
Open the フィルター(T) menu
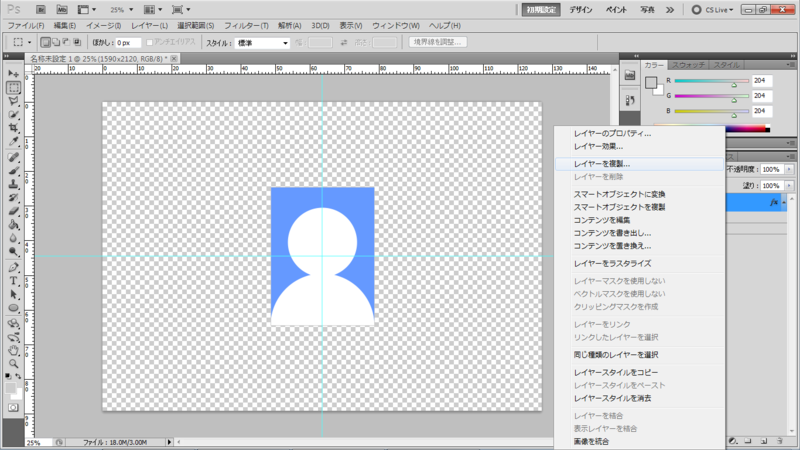point(246,26)
